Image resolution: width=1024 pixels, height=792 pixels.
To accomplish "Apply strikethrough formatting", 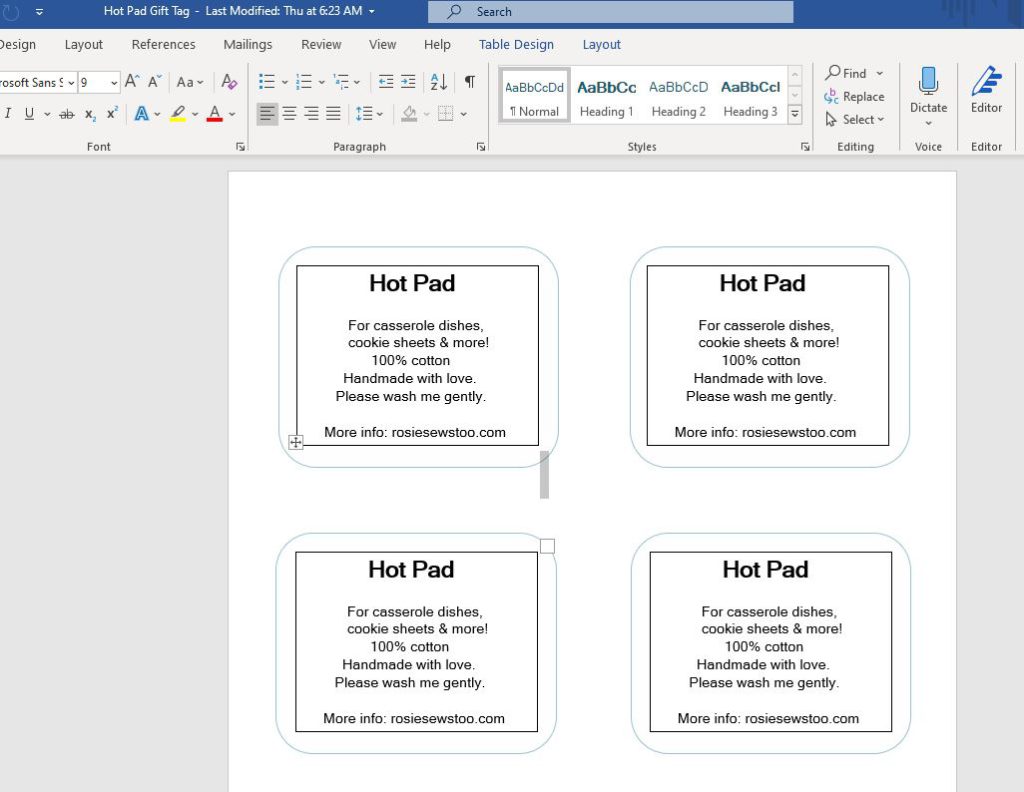I will coord(67,114).
